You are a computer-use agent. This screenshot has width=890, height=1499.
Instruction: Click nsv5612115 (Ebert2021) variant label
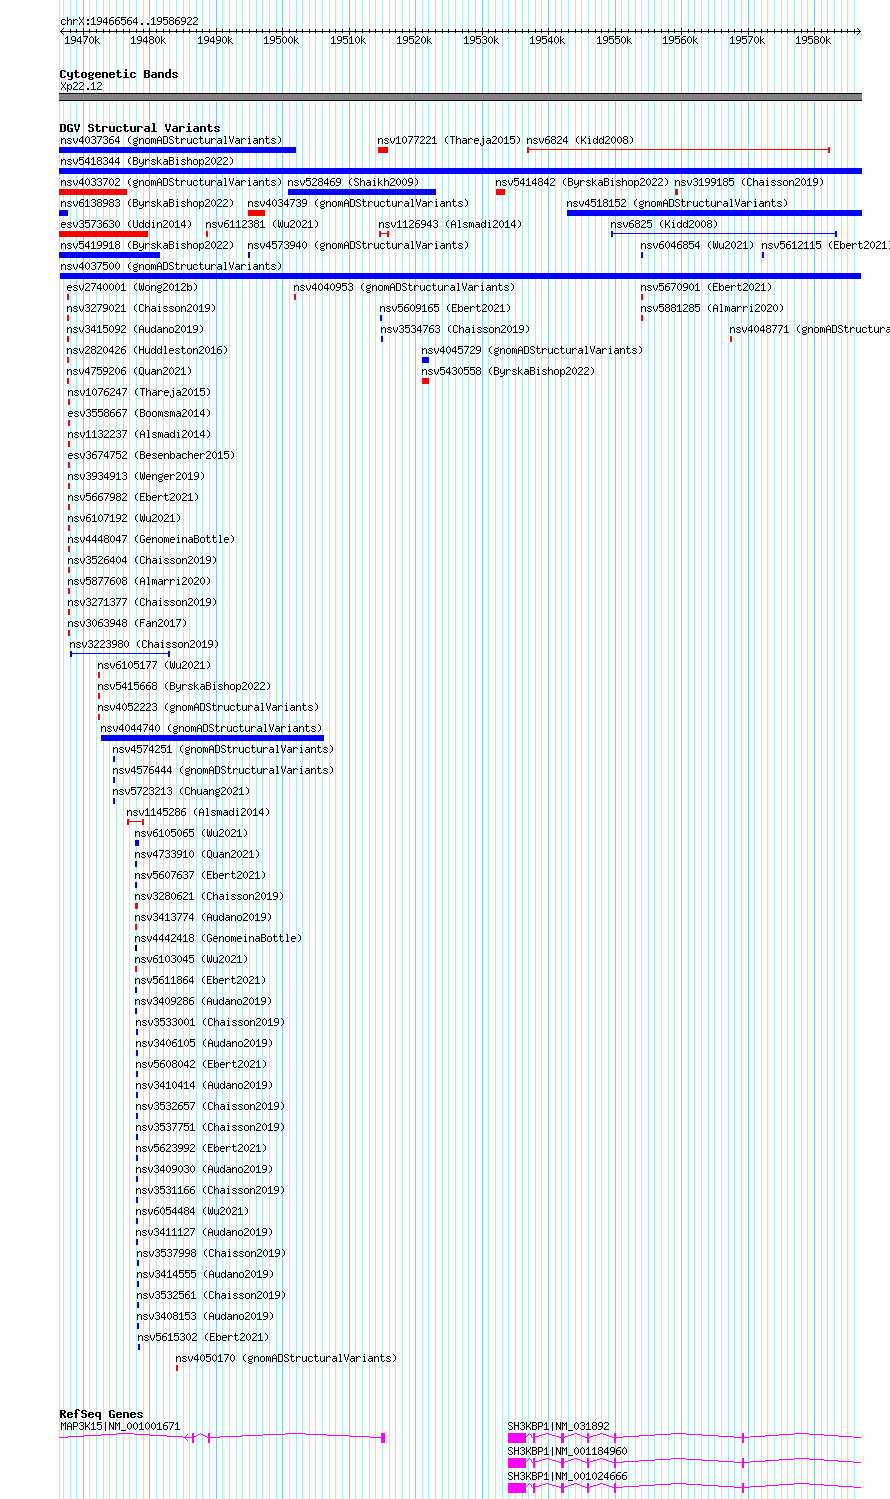(x=825, y=246)
